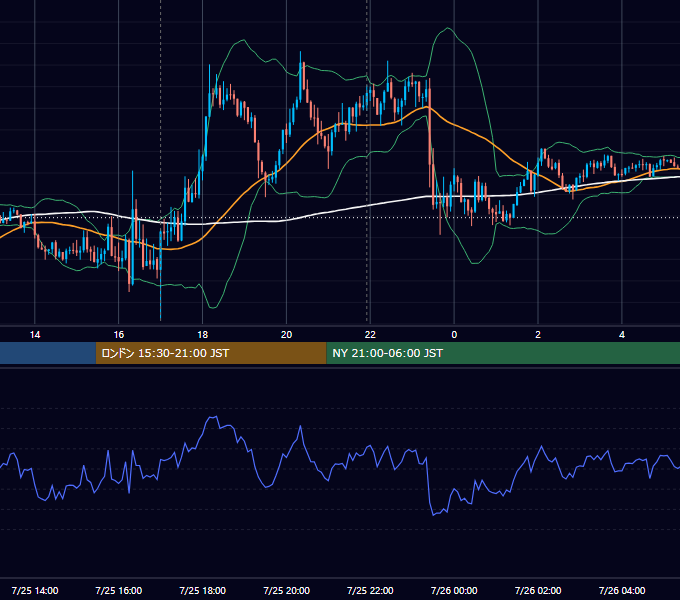
Task: Click the 7/25 18:00 date label
Action: [203, 590]
